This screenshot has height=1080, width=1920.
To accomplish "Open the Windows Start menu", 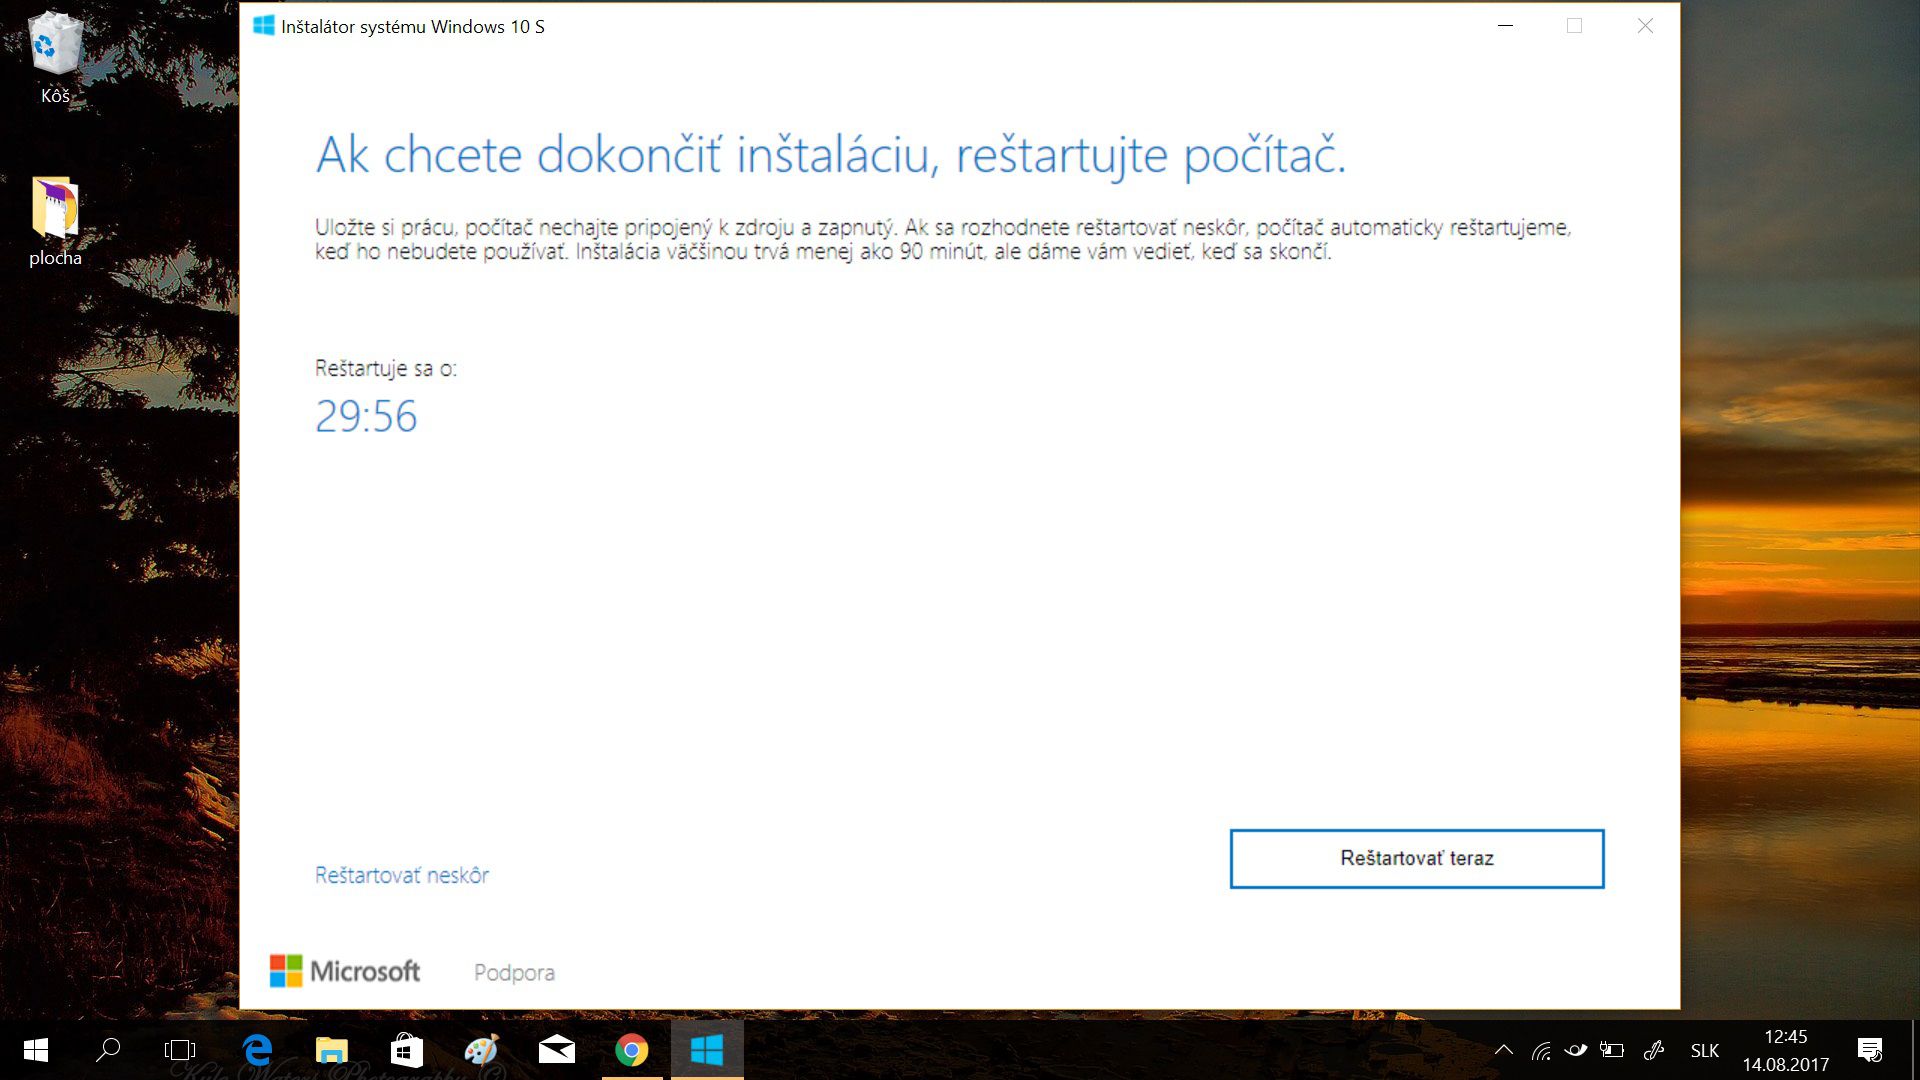I will point(36,1050).
